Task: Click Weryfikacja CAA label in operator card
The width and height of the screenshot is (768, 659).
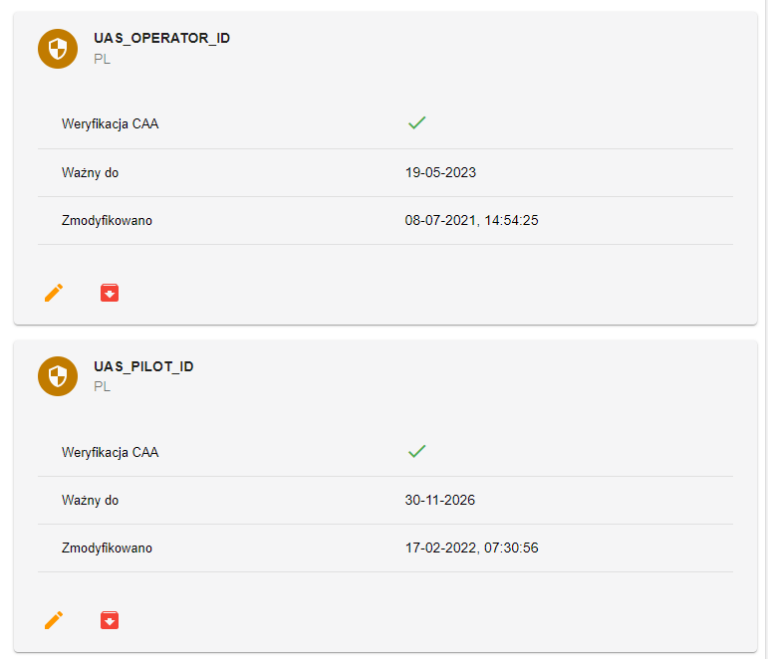Action: coord(110,124)
